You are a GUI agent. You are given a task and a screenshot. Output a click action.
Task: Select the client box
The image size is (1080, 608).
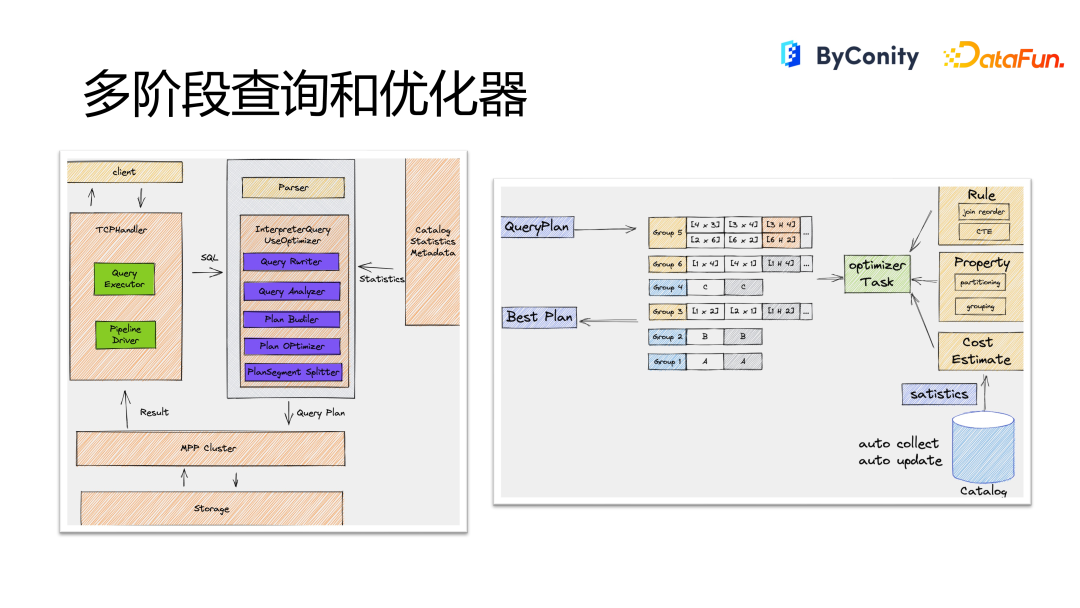click(x=125, y=172)
